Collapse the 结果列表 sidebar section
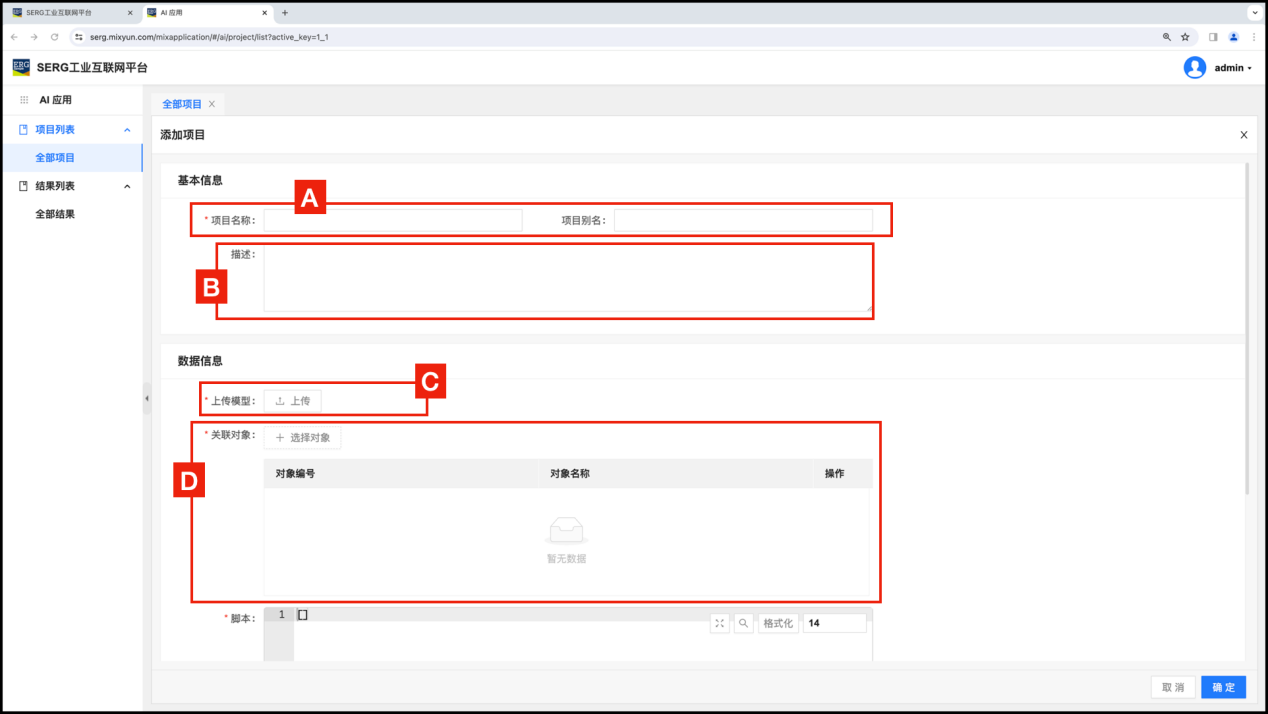This screenshot has width=1268, height=714. click(127, 186)
